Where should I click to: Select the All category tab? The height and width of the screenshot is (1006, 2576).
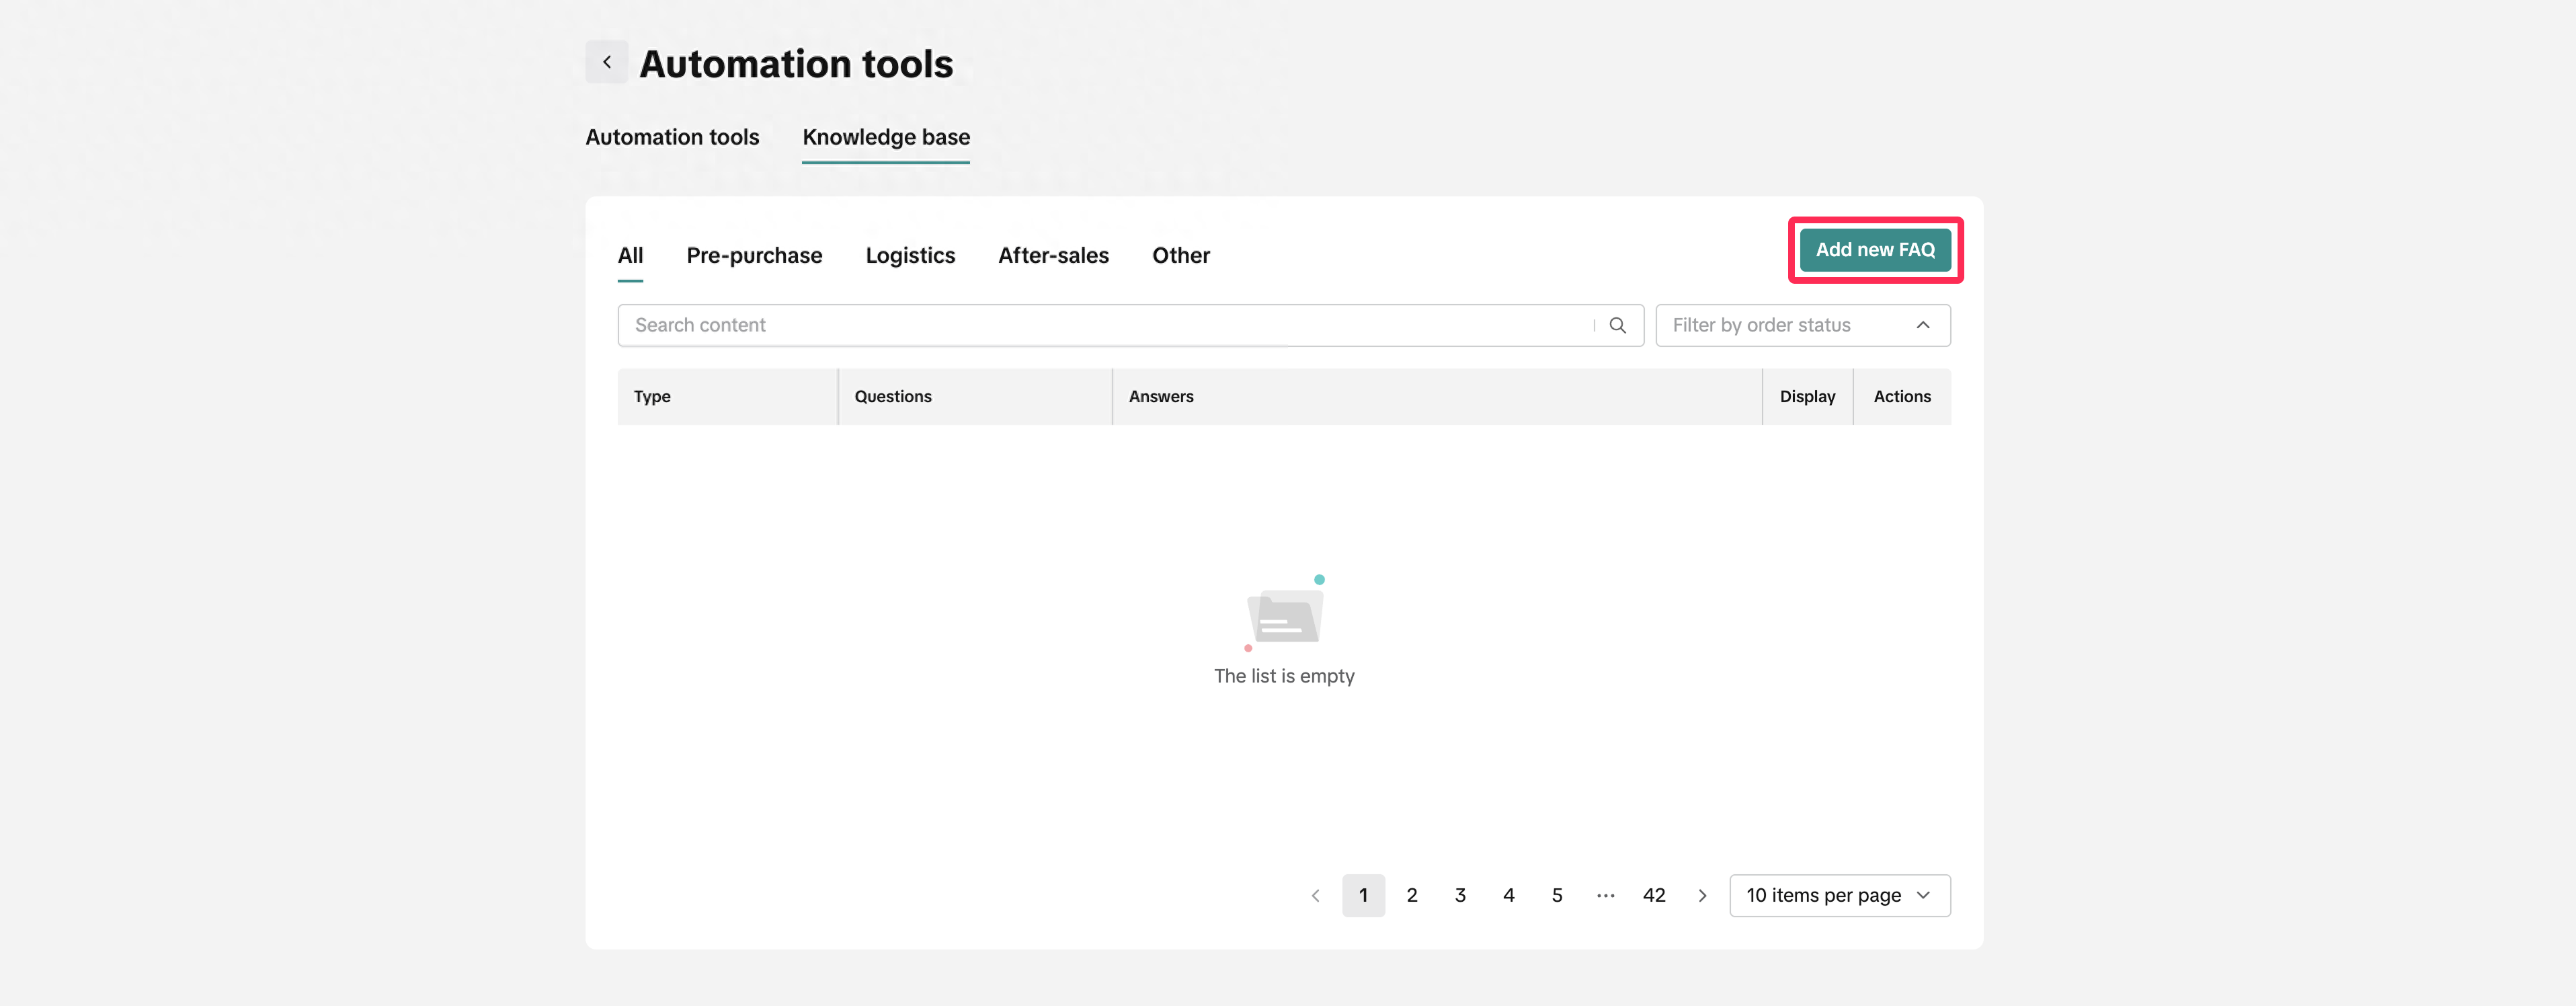pos(630,255)
